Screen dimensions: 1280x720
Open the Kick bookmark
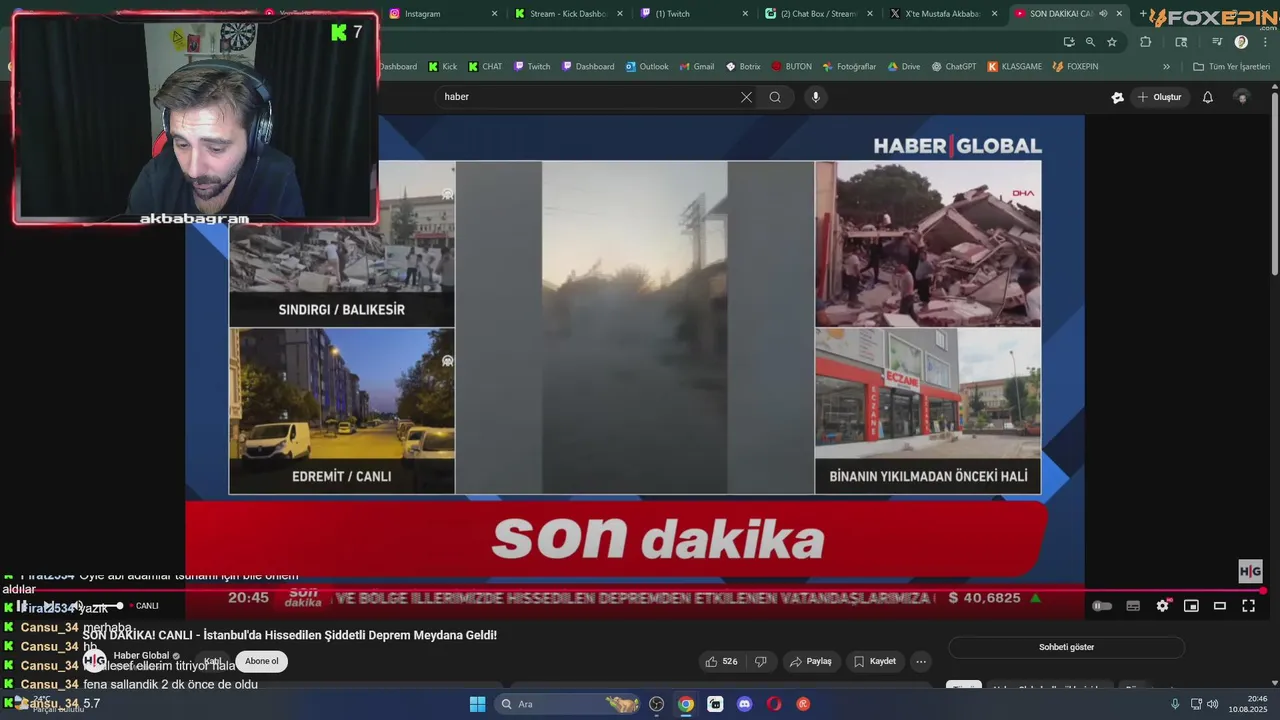442,67
